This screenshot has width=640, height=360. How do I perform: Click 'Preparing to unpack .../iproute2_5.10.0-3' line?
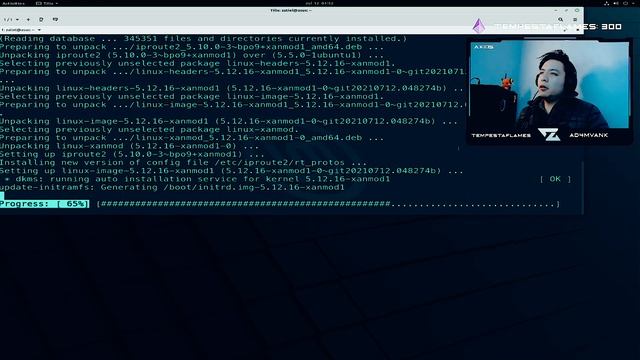(x=192, y=47)
